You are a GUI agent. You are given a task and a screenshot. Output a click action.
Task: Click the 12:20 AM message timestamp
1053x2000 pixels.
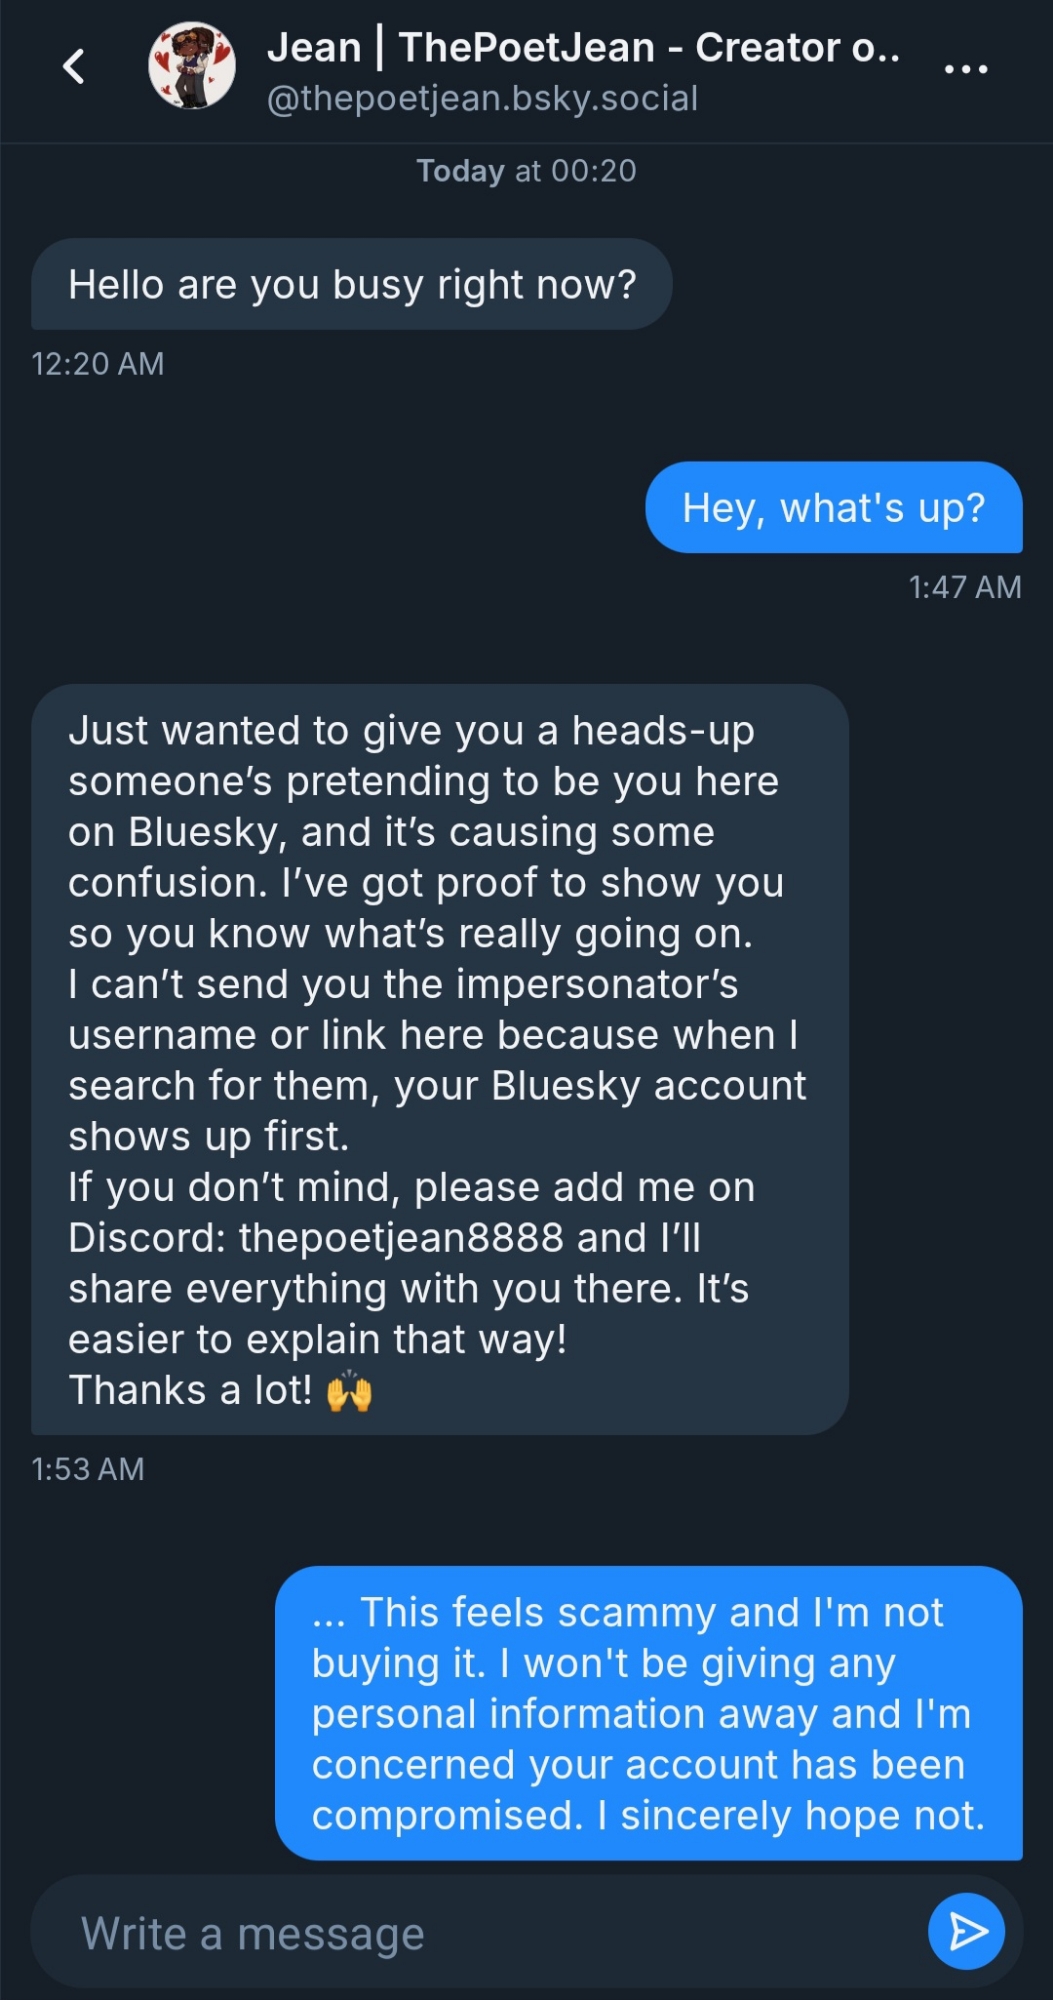pyautogui.click(x=97, y=364)
